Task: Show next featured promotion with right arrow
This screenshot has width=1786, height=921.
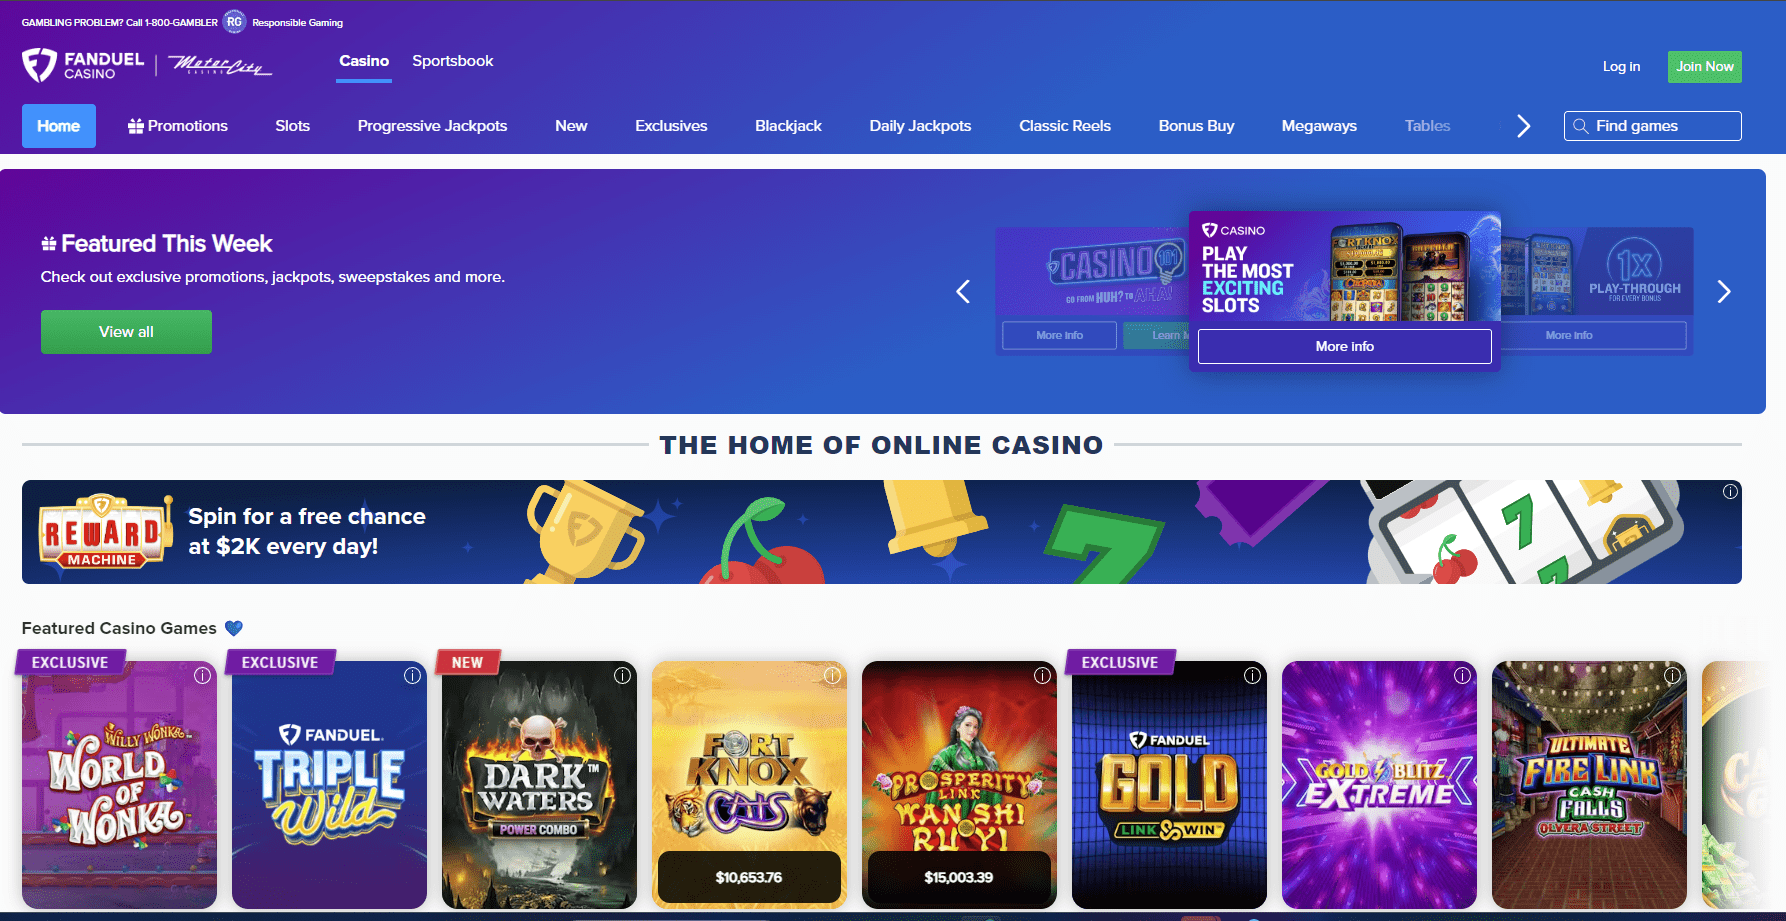Action: [1724, 292]
